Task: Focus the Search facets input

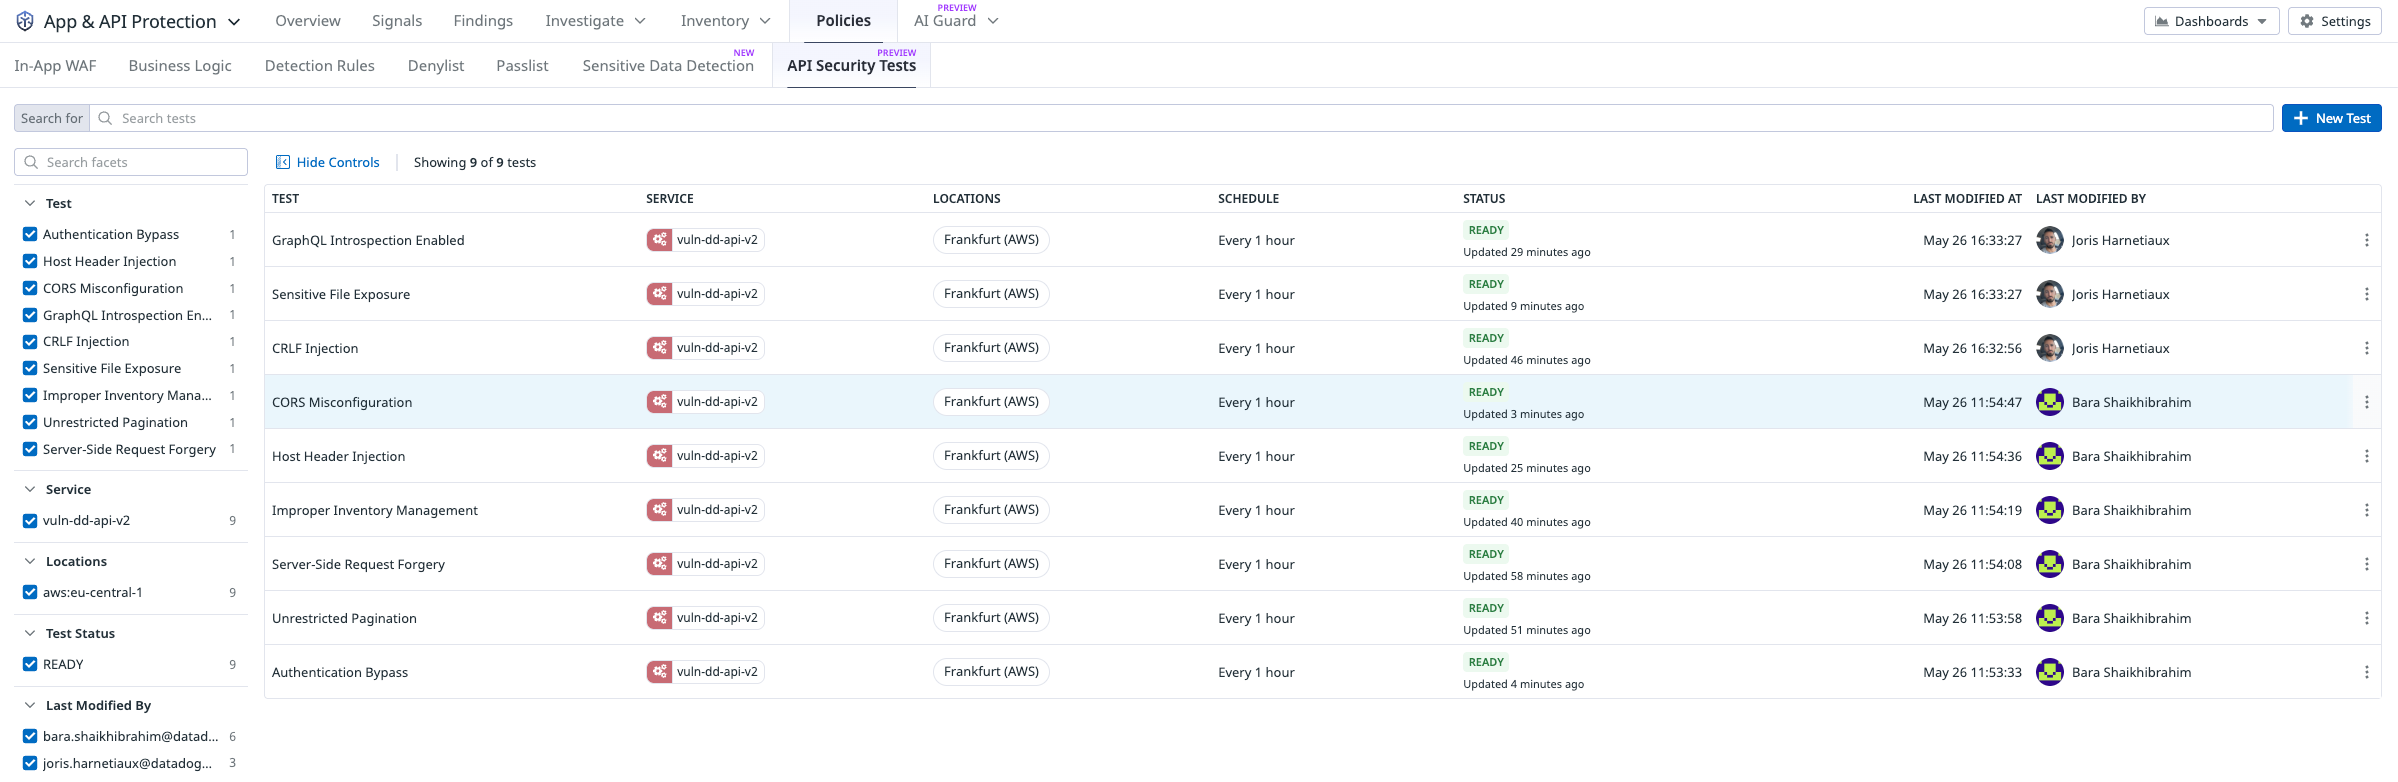Action: coord(131,162)
